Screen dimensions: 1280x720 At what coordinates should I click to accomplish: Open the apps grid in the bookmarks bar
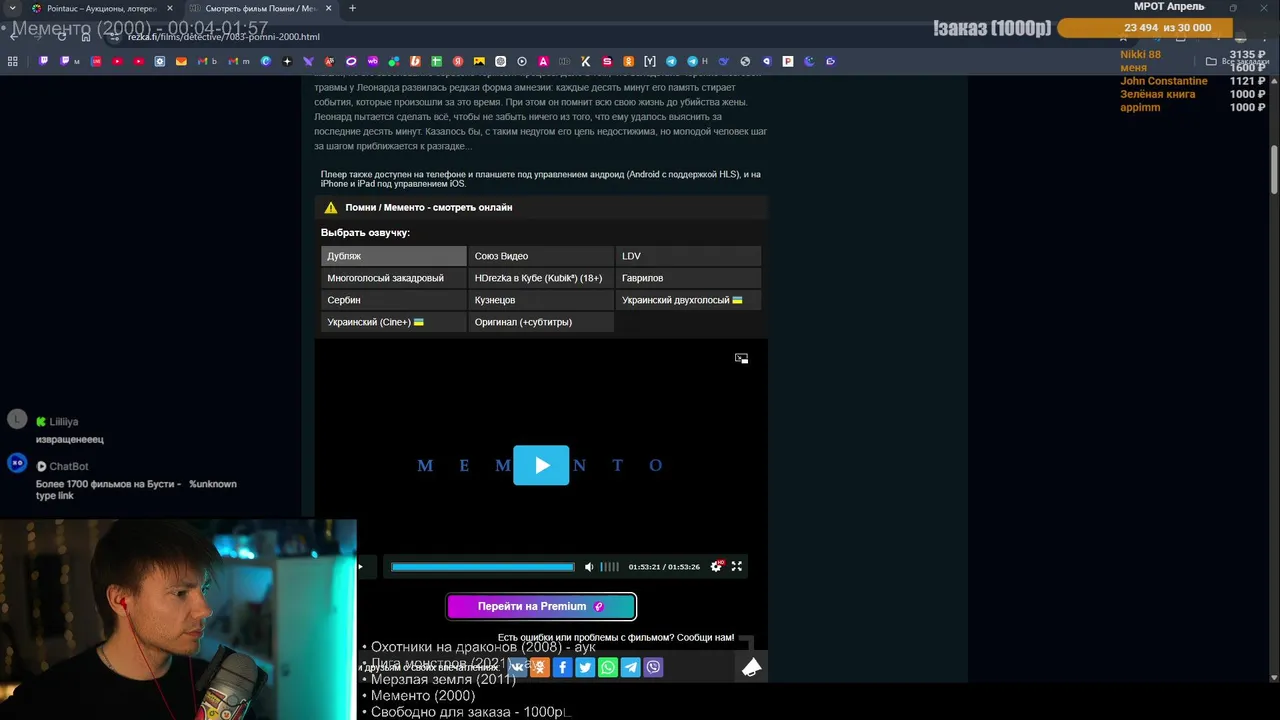click(12, 61)
